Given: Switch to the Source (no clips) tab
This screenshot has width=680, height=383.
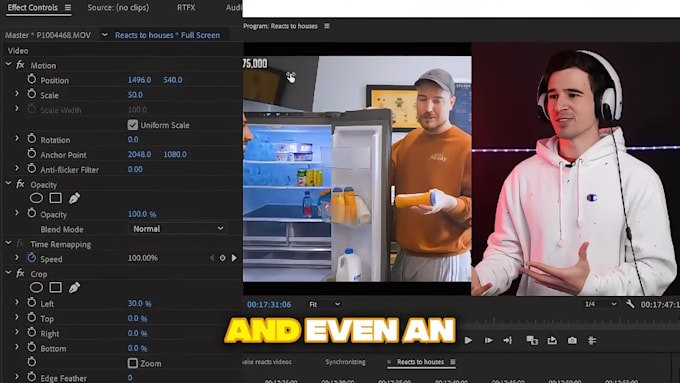Looking at the screenshot, I should [118, 7].
